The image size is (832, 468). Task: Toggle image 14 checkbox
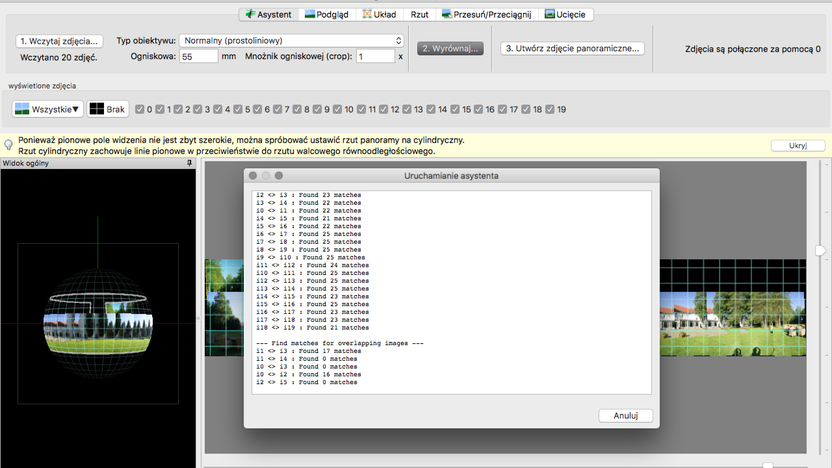pos(431,109)
